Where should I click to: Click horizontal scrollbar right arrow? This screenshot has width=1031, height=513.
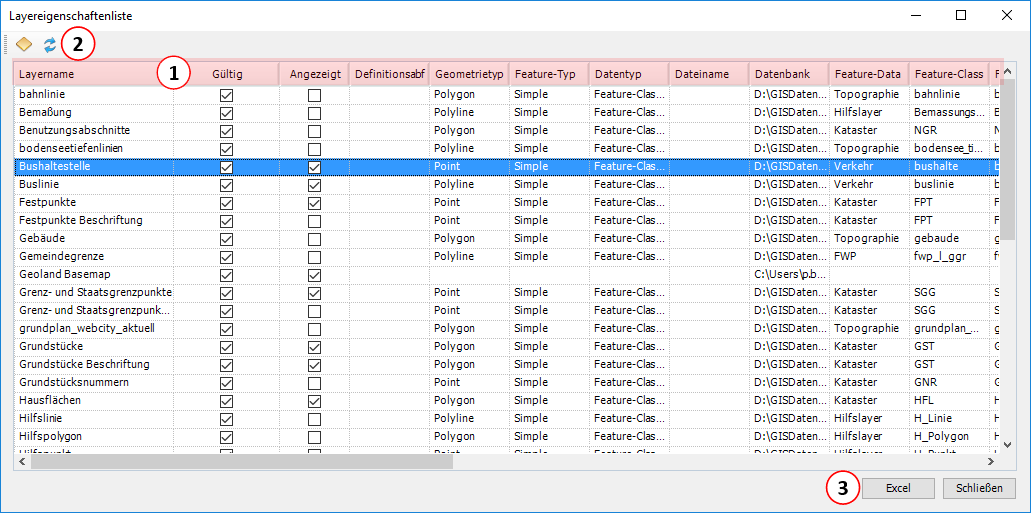tap(991, 462)
